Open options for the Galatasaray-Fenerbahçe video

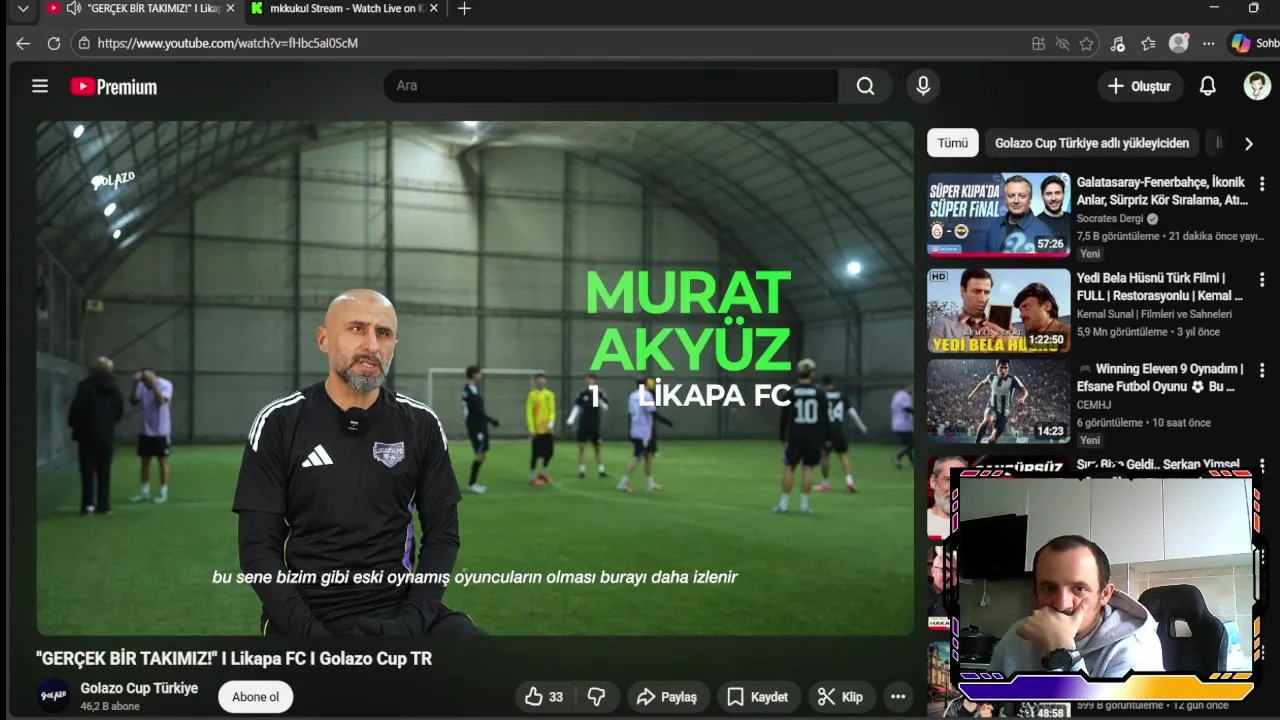tap(1262, 184)
